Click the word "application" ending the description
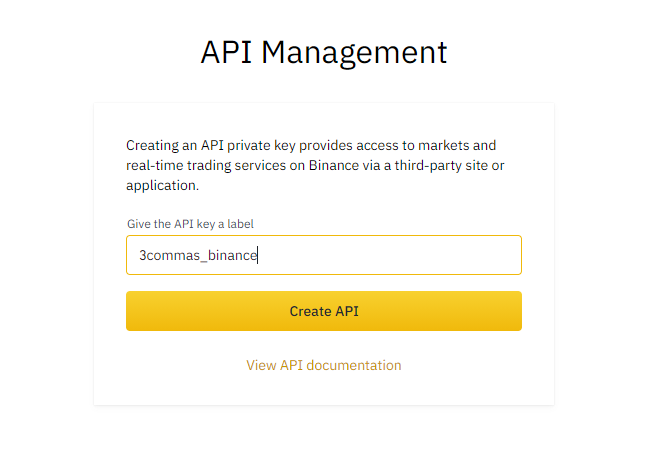This screenshot has width=670, height=461. [x=162, y=186]
